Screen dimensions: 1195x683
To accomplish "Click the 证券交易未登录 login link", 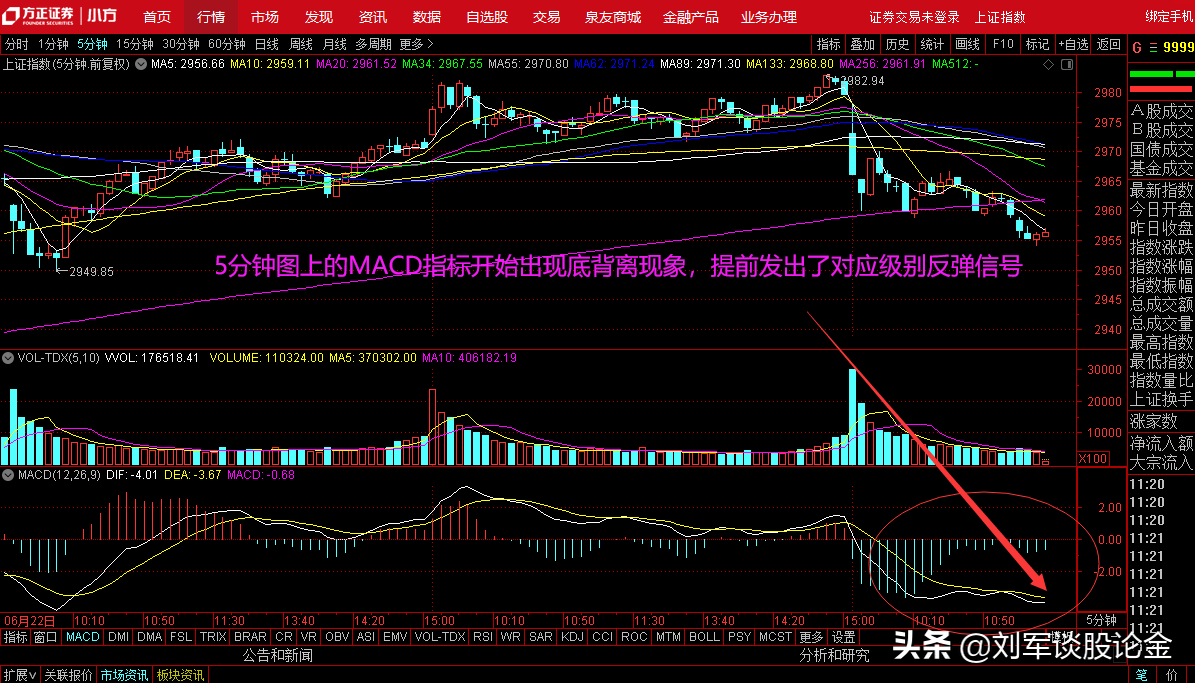I will [914, 16].
